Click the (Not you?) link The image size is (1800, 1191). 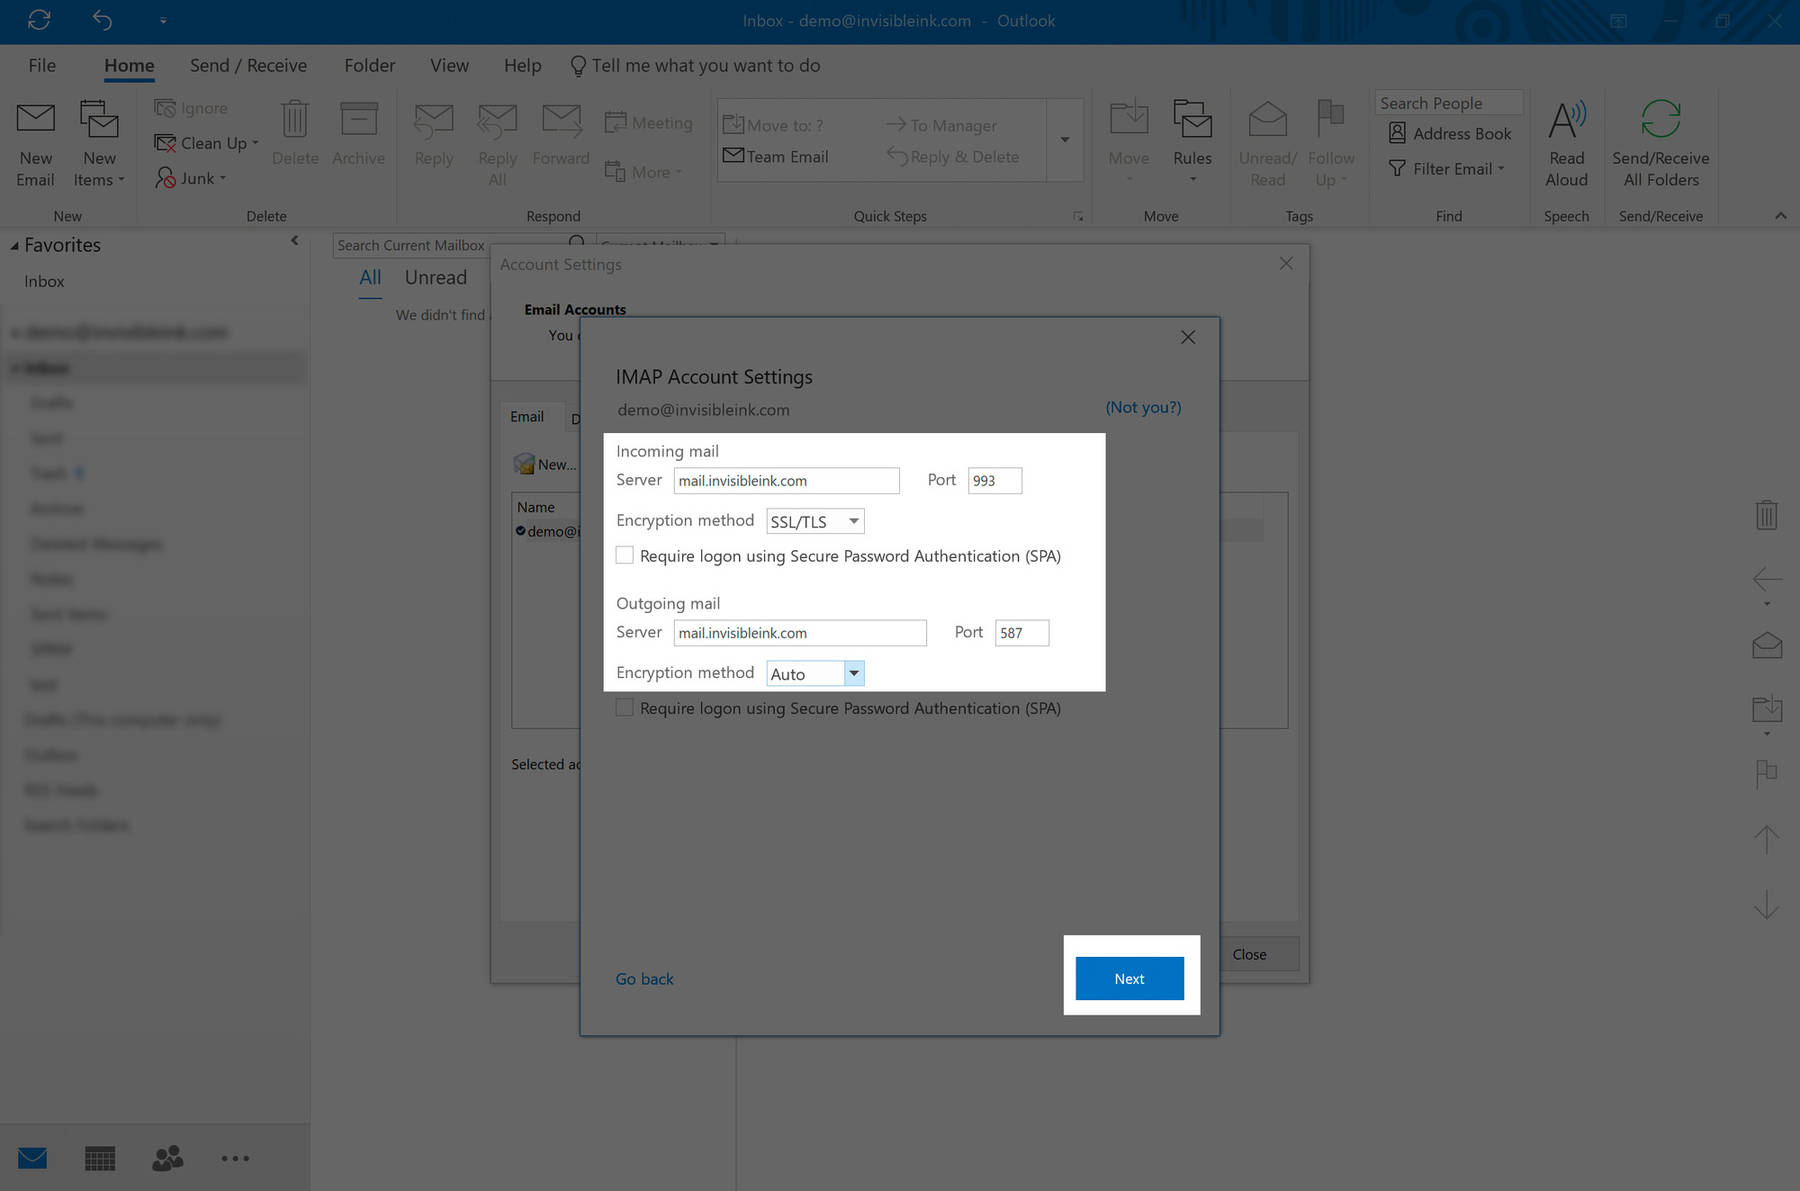tap(1143, 407)
